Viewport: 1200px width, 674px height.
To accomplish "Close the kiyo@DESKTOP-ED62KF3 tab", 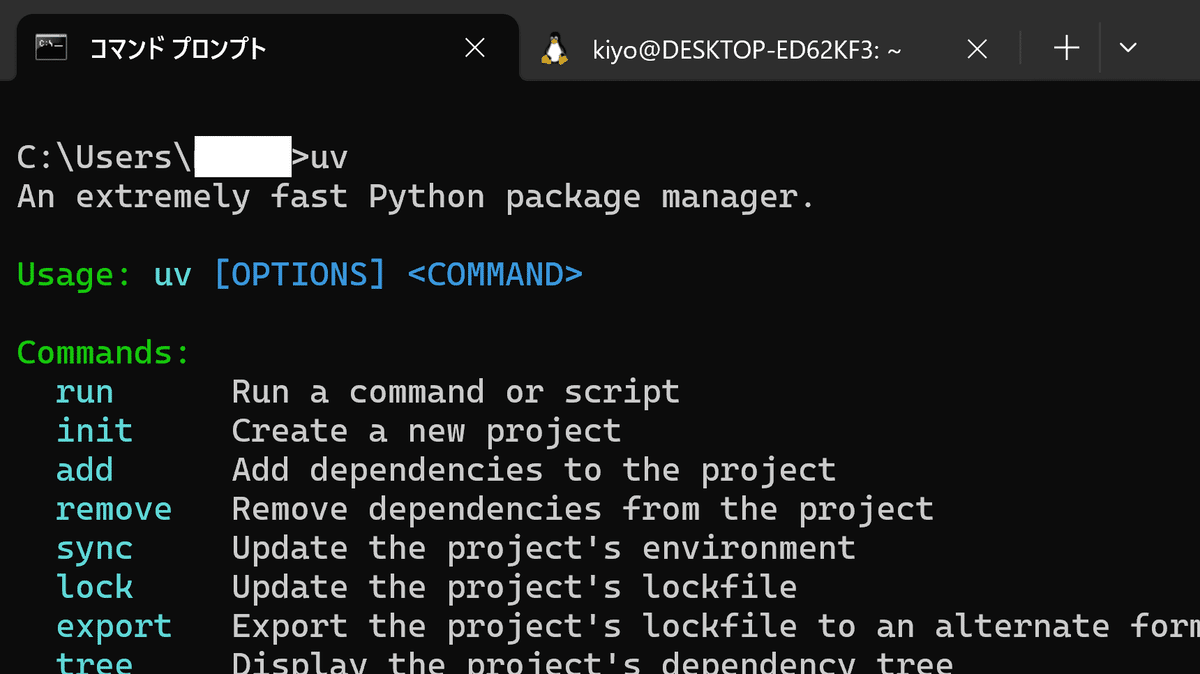I will 978,48.
